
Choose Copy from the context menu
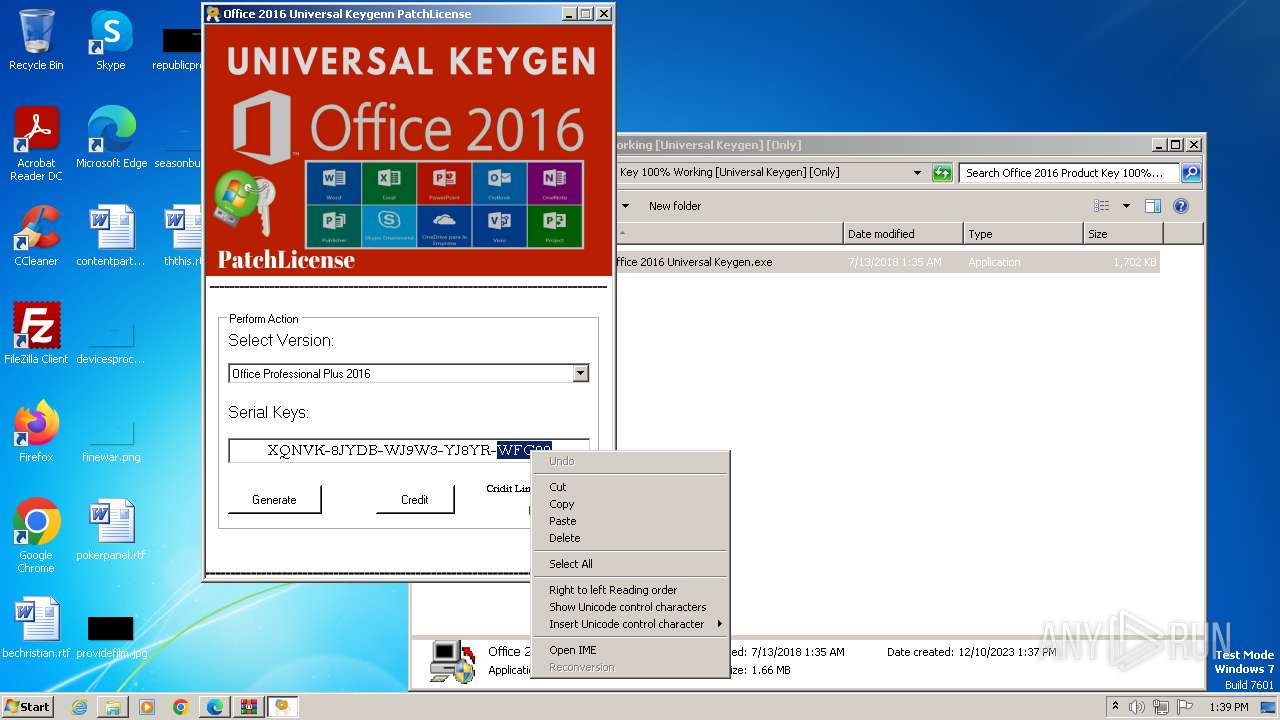(630, 504)
